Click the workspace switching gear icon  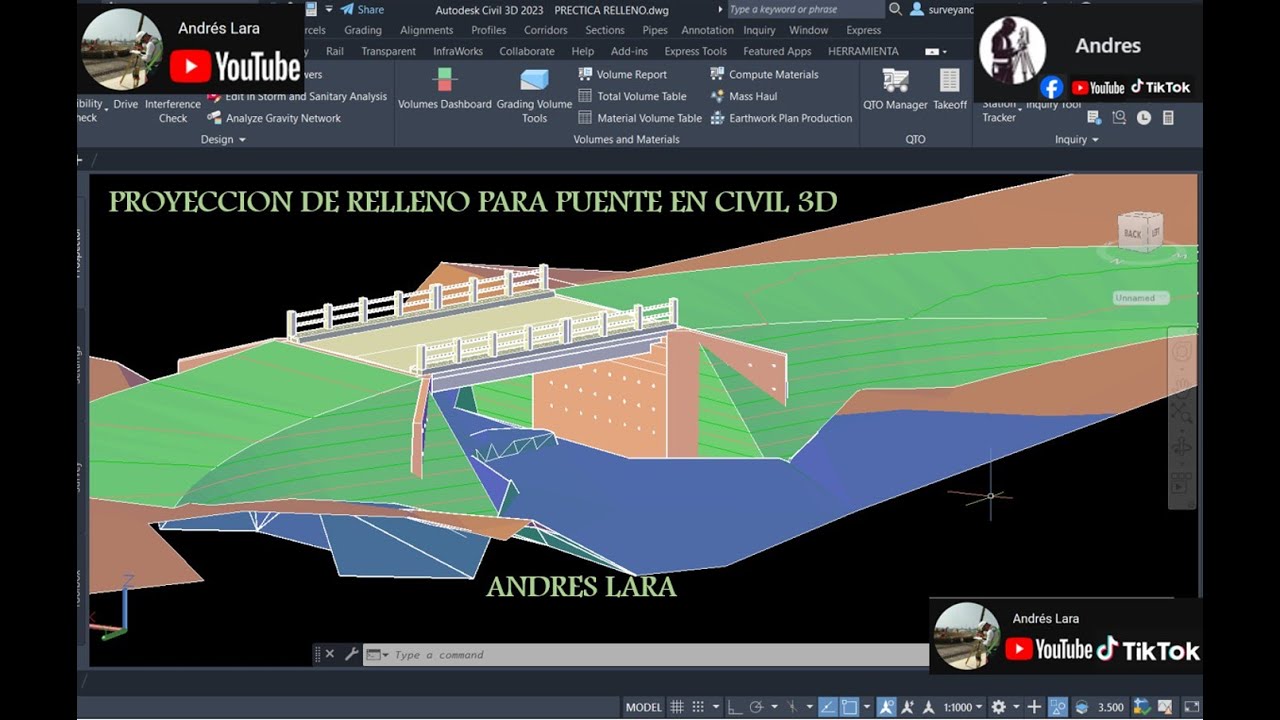[999, 707]
